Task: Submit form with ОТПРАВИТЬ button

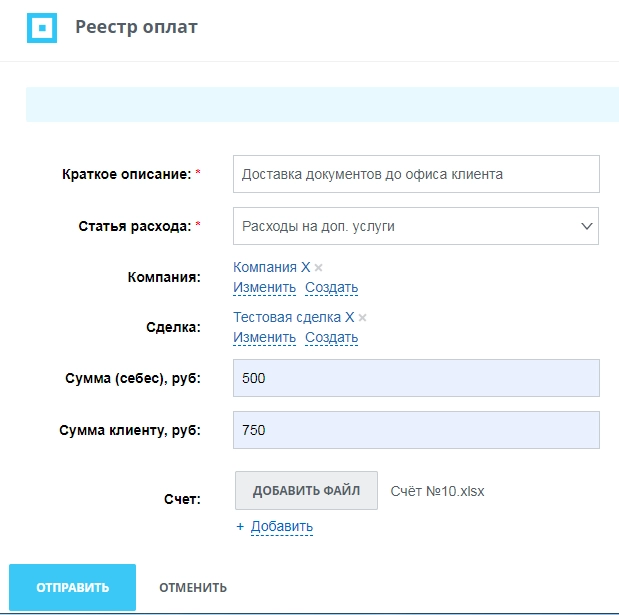Action: [72, 587]
